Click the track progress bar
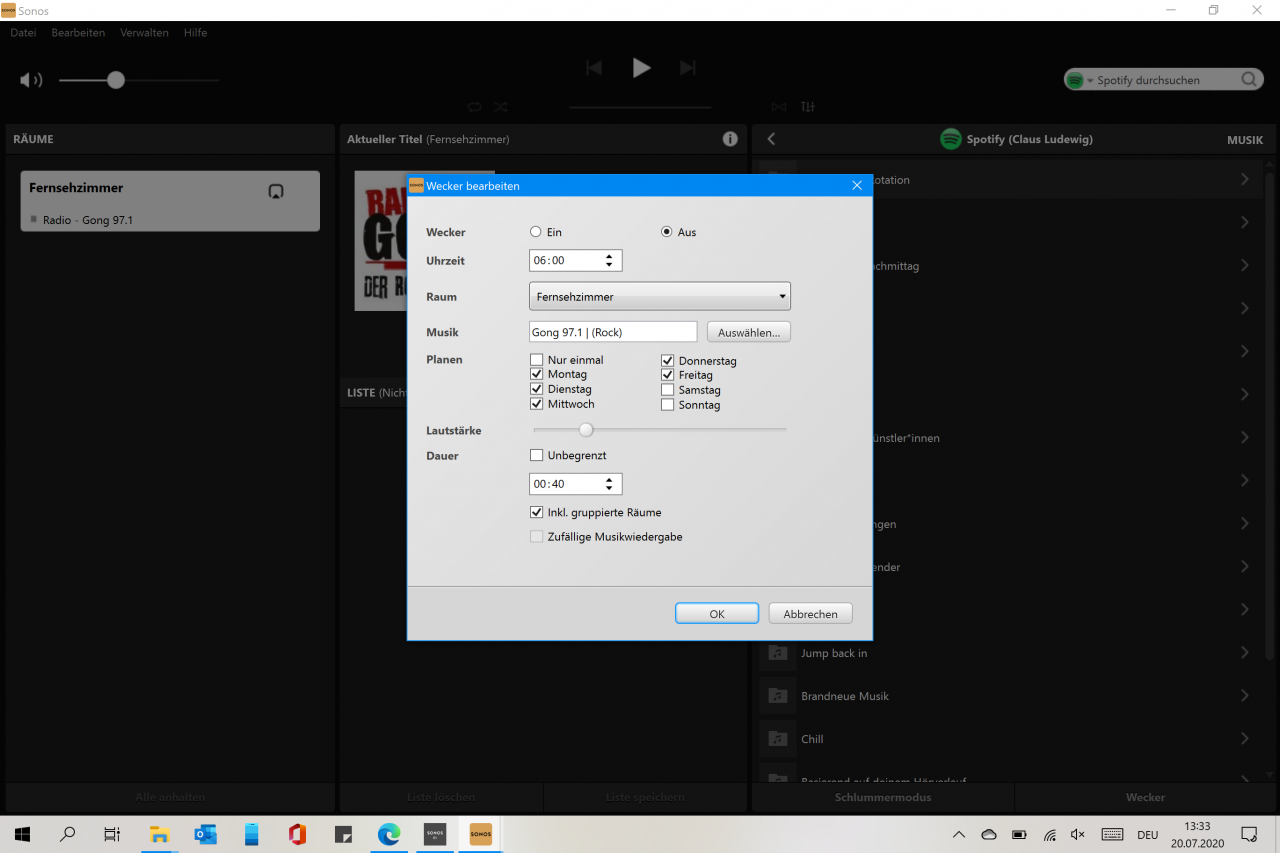Image resolution: width=1280 pixels, height=853 pixels. pyautogui.click(x=640, y=107)
